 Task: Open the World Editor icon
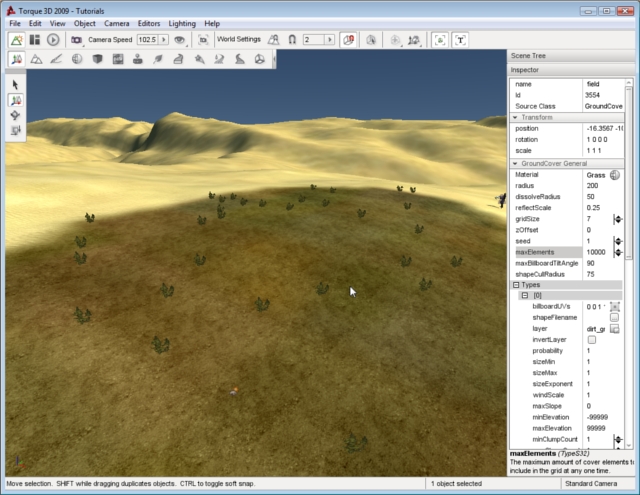(17, 40)
